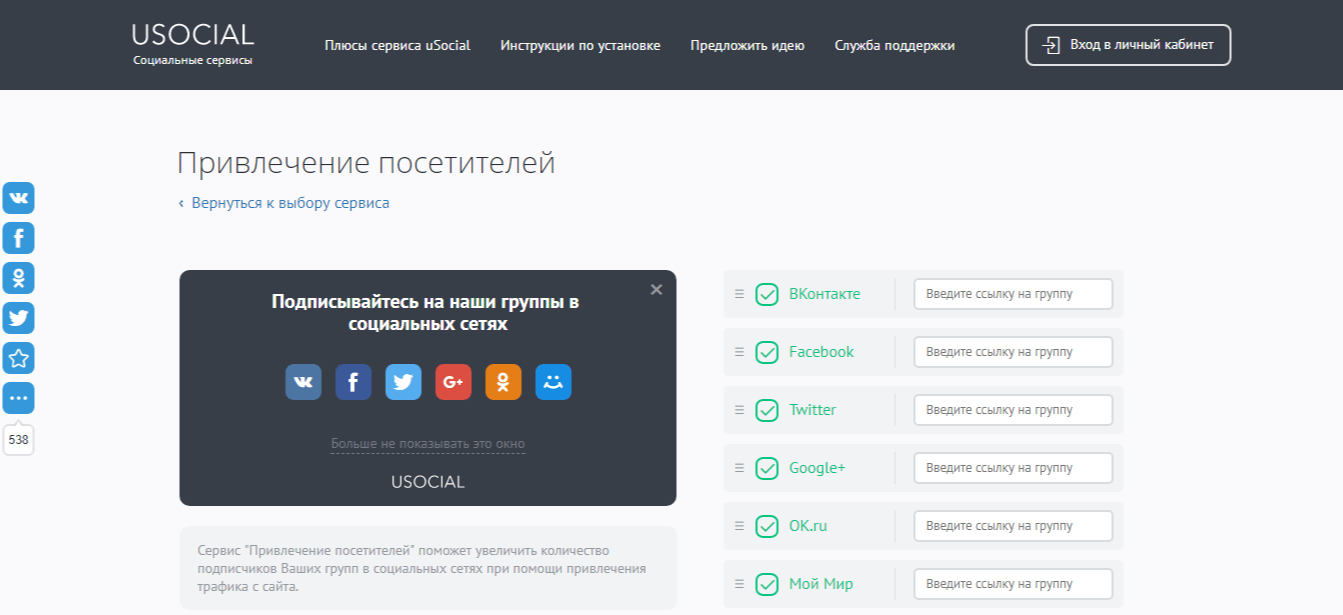1343x615 pixels.
Task: Click the Twitter share icon in left sidebar
Action: coord(18,318)
